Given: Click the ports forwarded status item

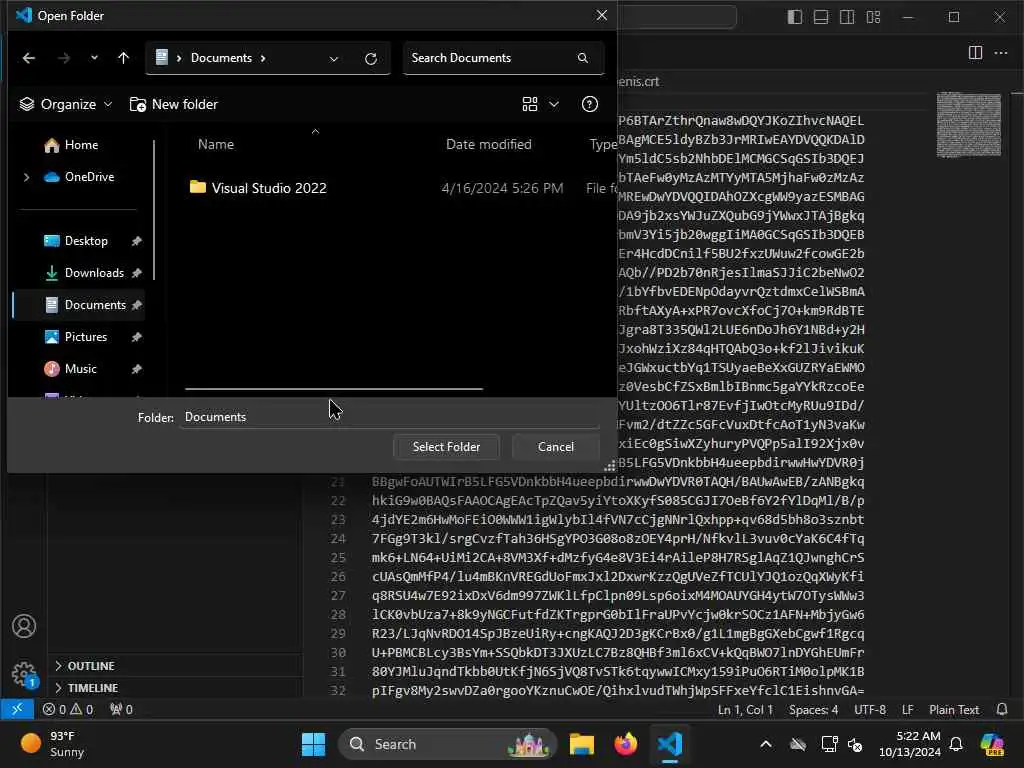Looking at the screenshot, I should (x=121, y=709).
